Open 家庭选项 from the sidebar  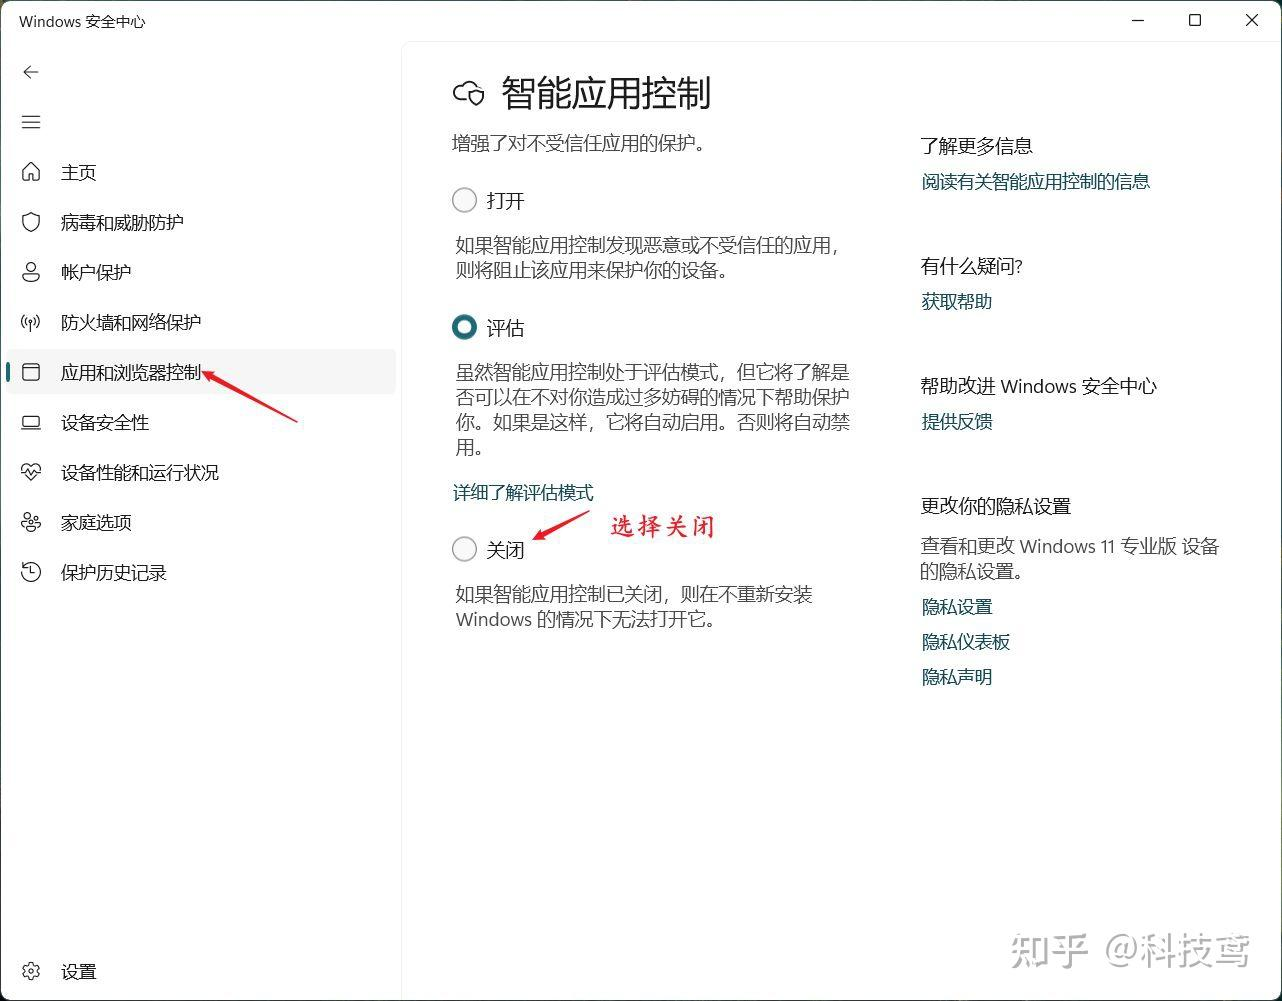pyautogui.click(x=200, y=522)
